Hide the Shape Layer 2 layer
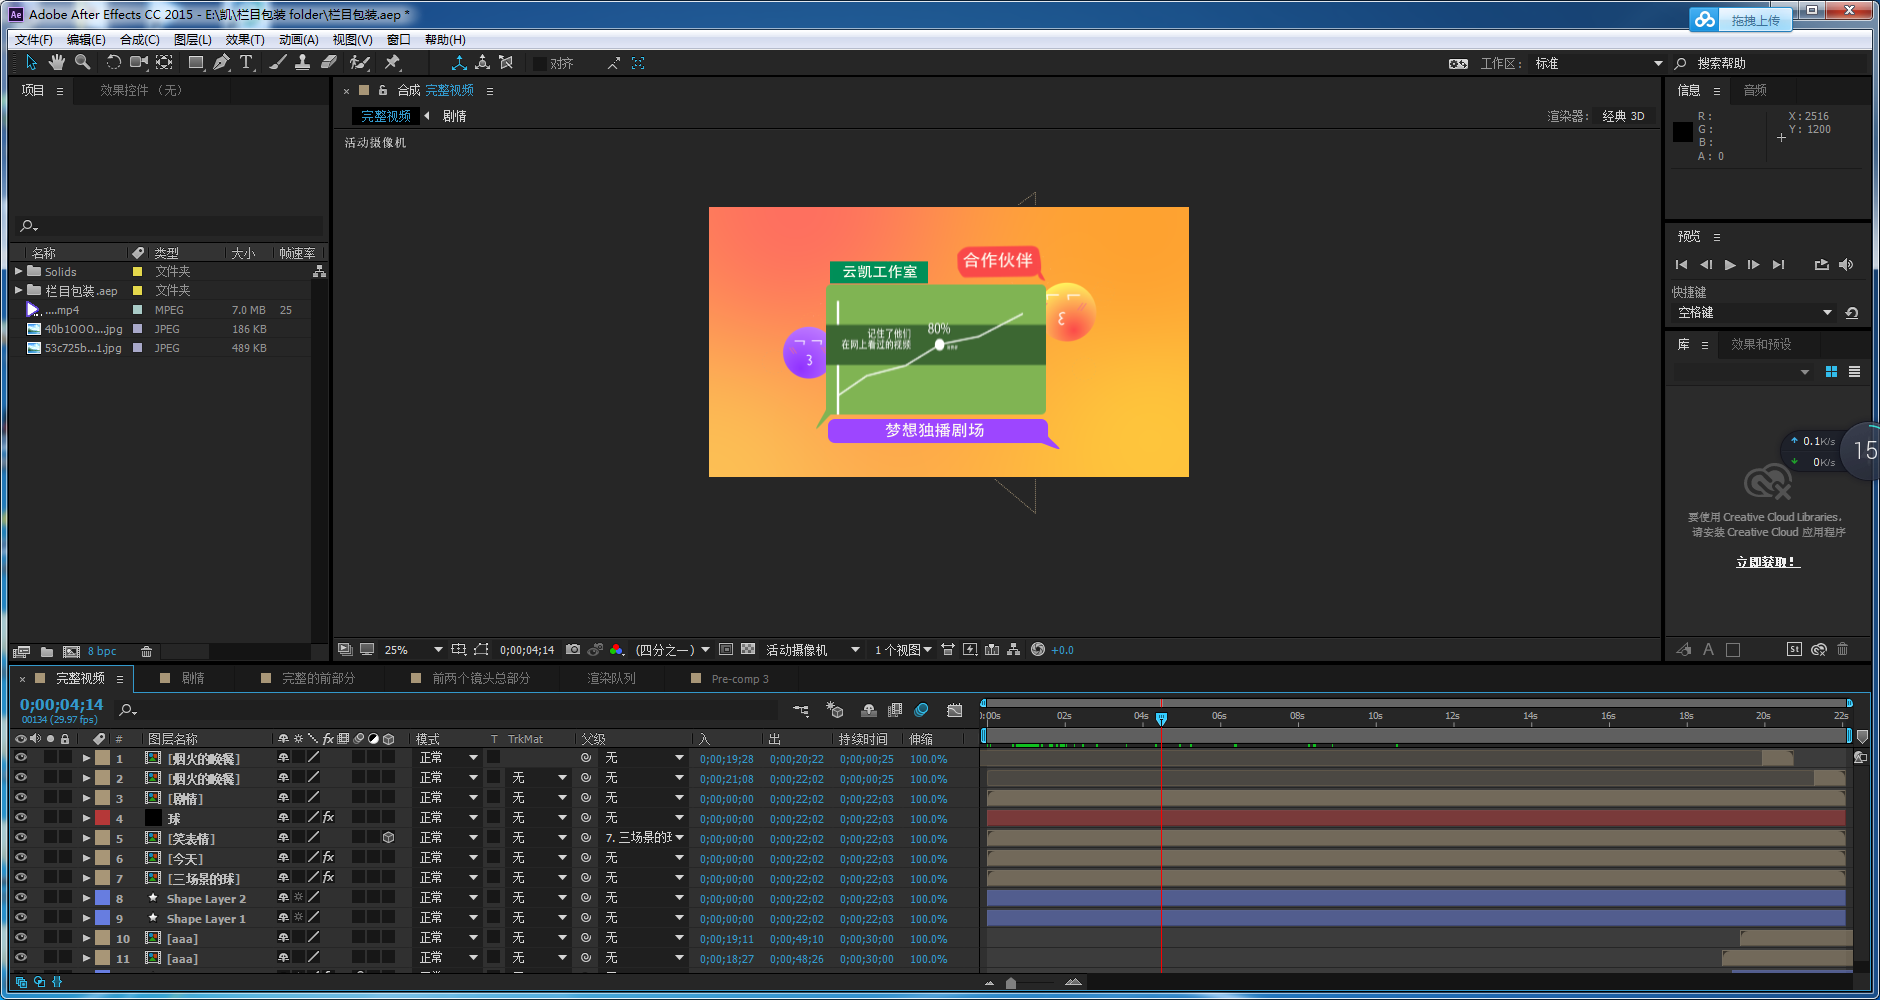This screenshot has width=1880, height=1000. point(20,898)
